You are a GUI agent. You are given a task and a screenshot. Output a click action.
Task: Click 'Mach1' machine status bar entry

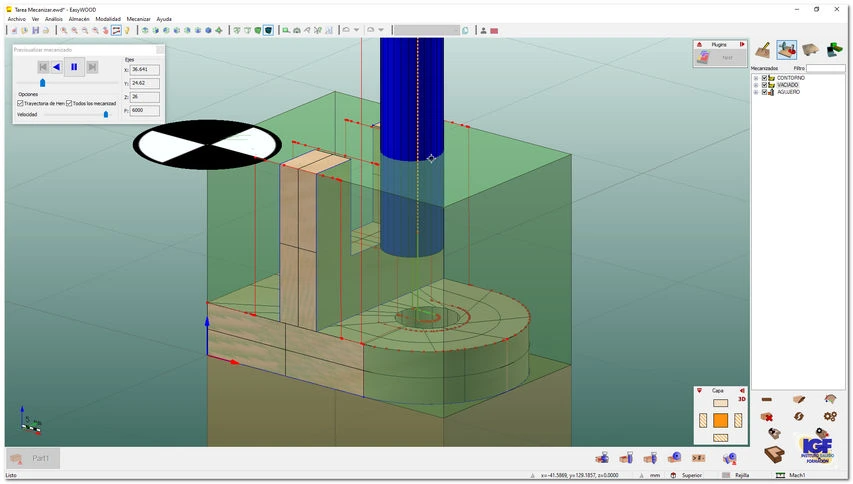[797, 475]
